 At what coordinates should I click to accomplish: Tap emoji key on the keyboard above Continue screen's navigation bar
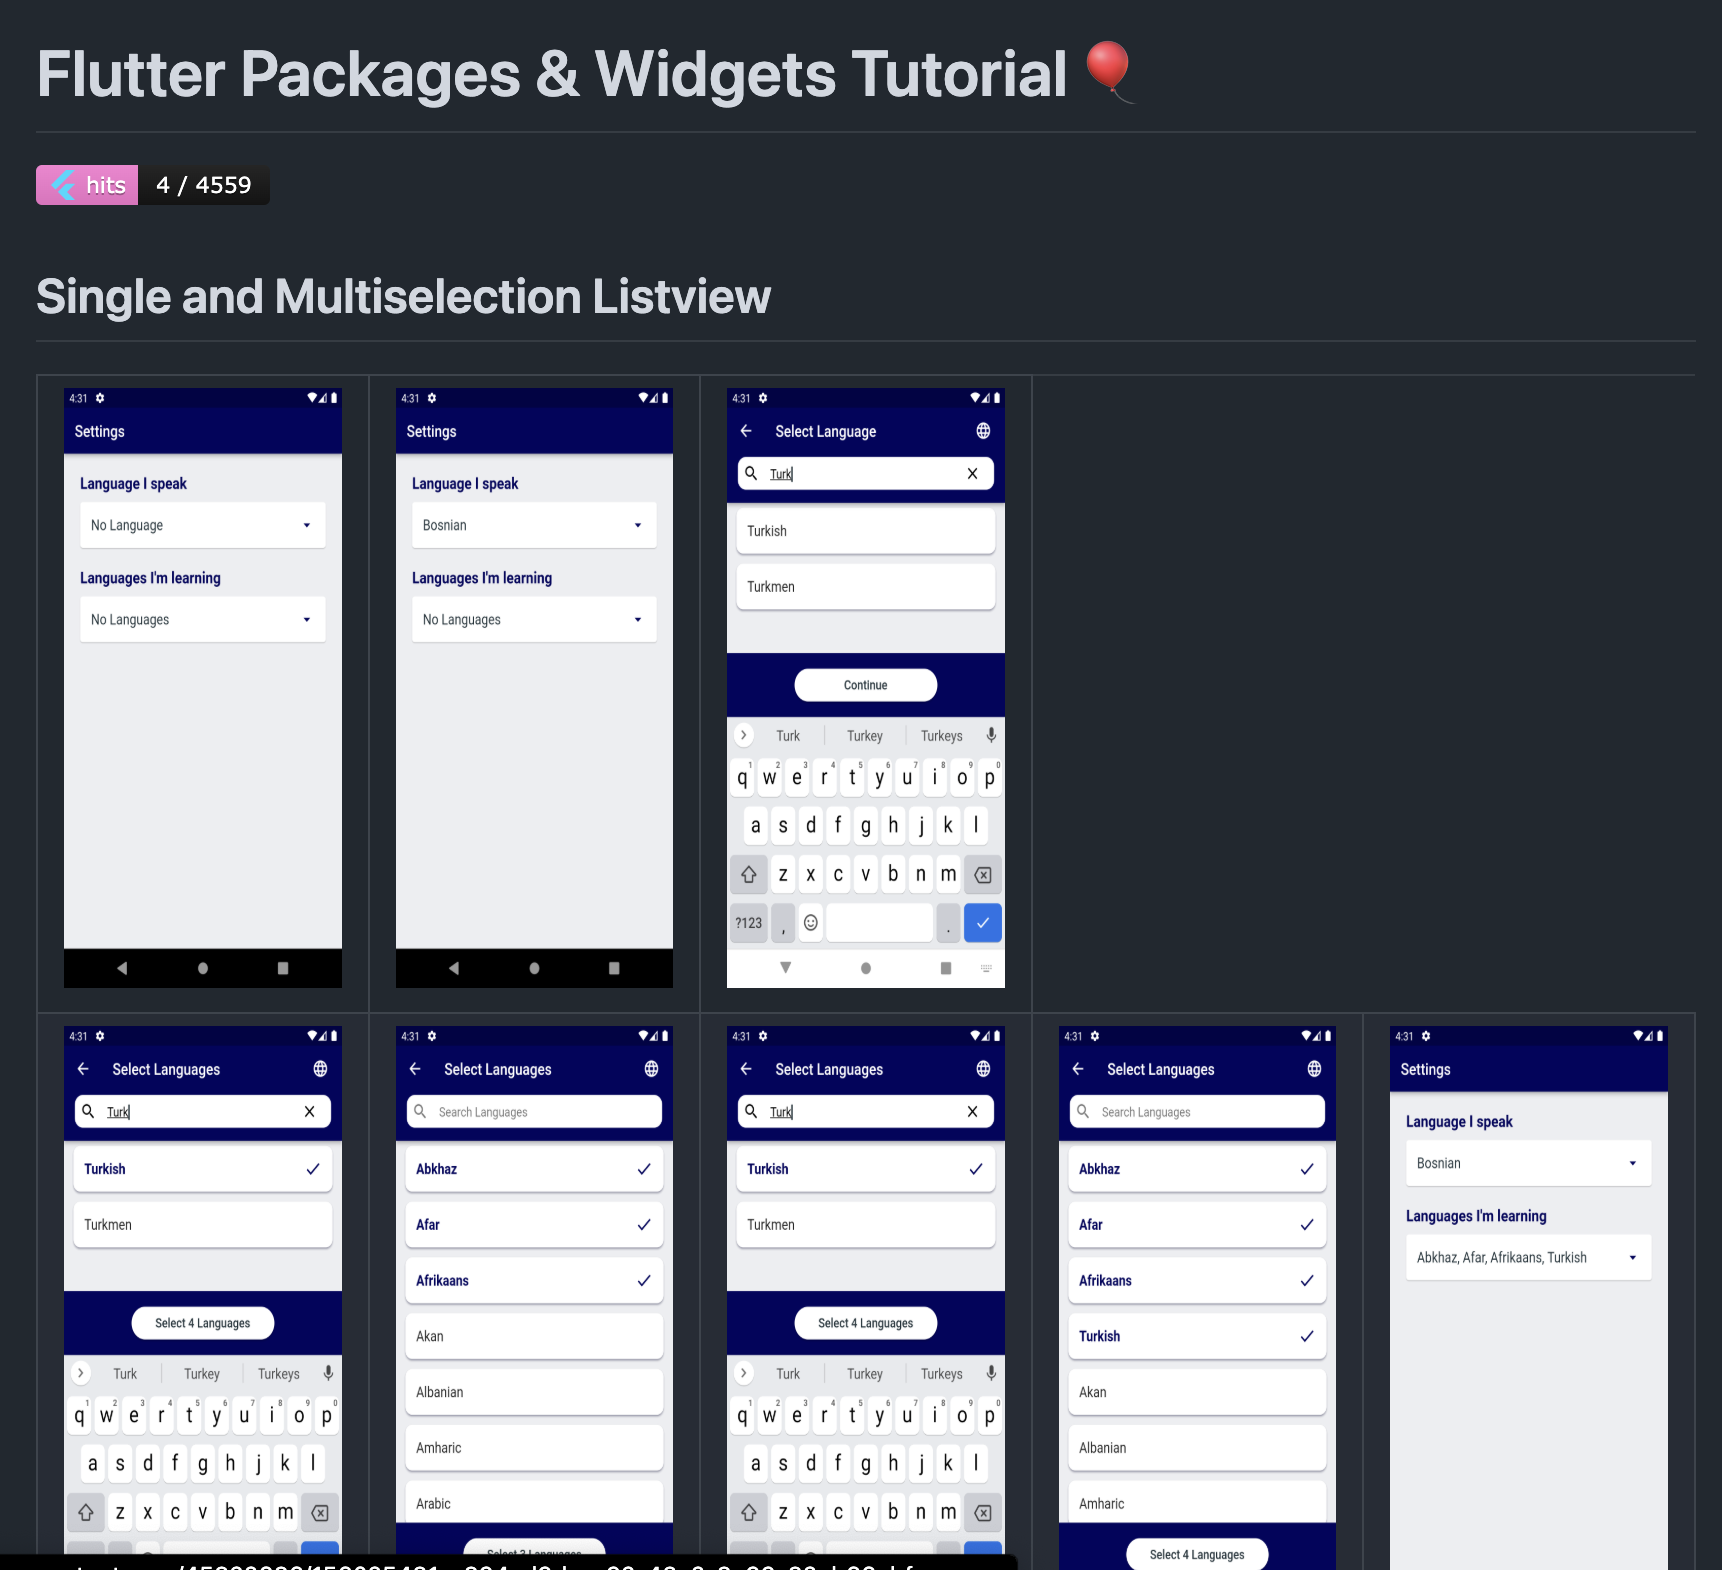tap(811, 923)
